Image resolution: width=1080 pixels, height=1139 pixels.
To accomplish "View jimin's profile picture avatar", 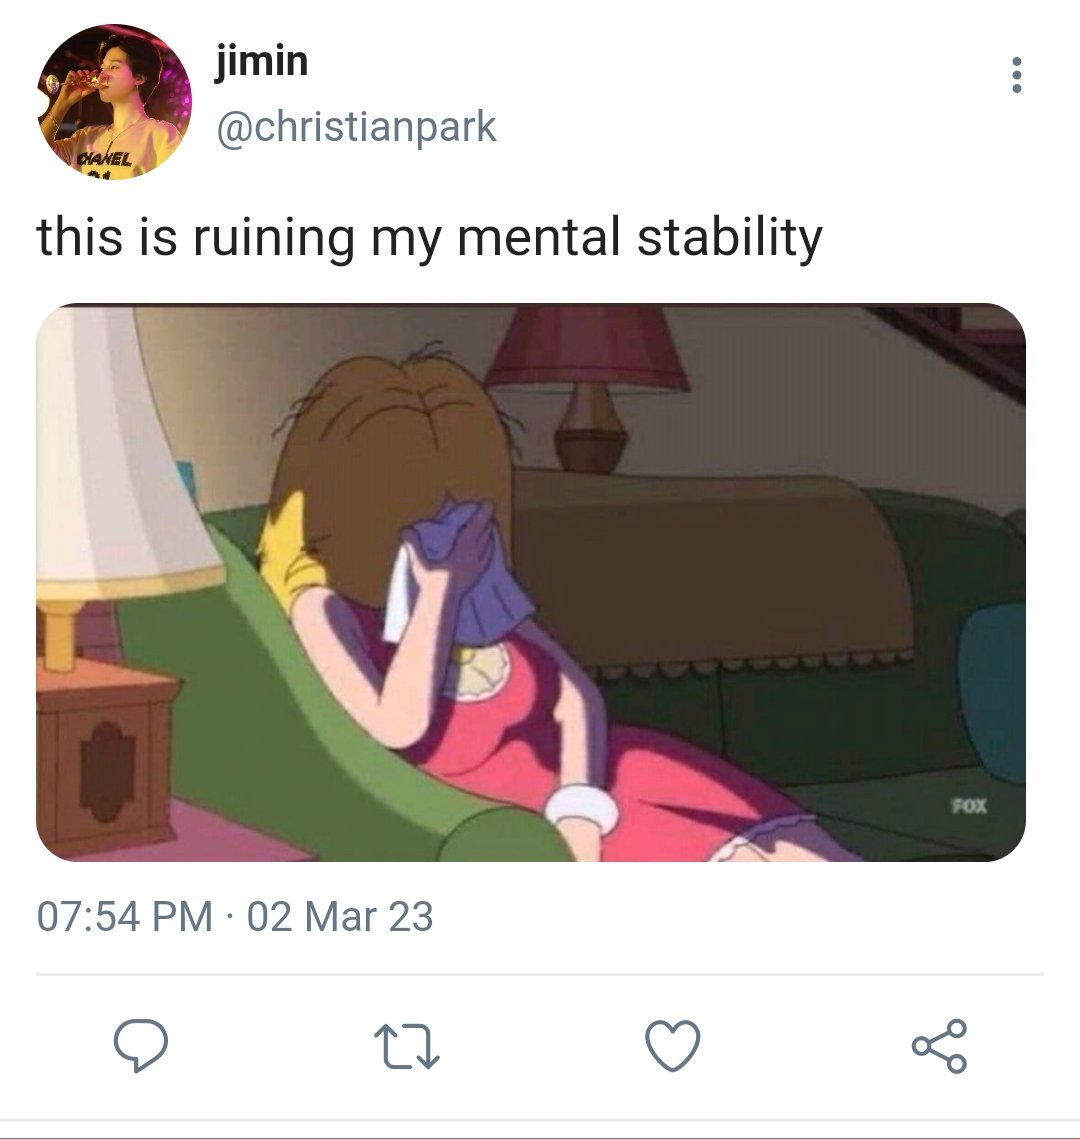I will tap(115, 101).
